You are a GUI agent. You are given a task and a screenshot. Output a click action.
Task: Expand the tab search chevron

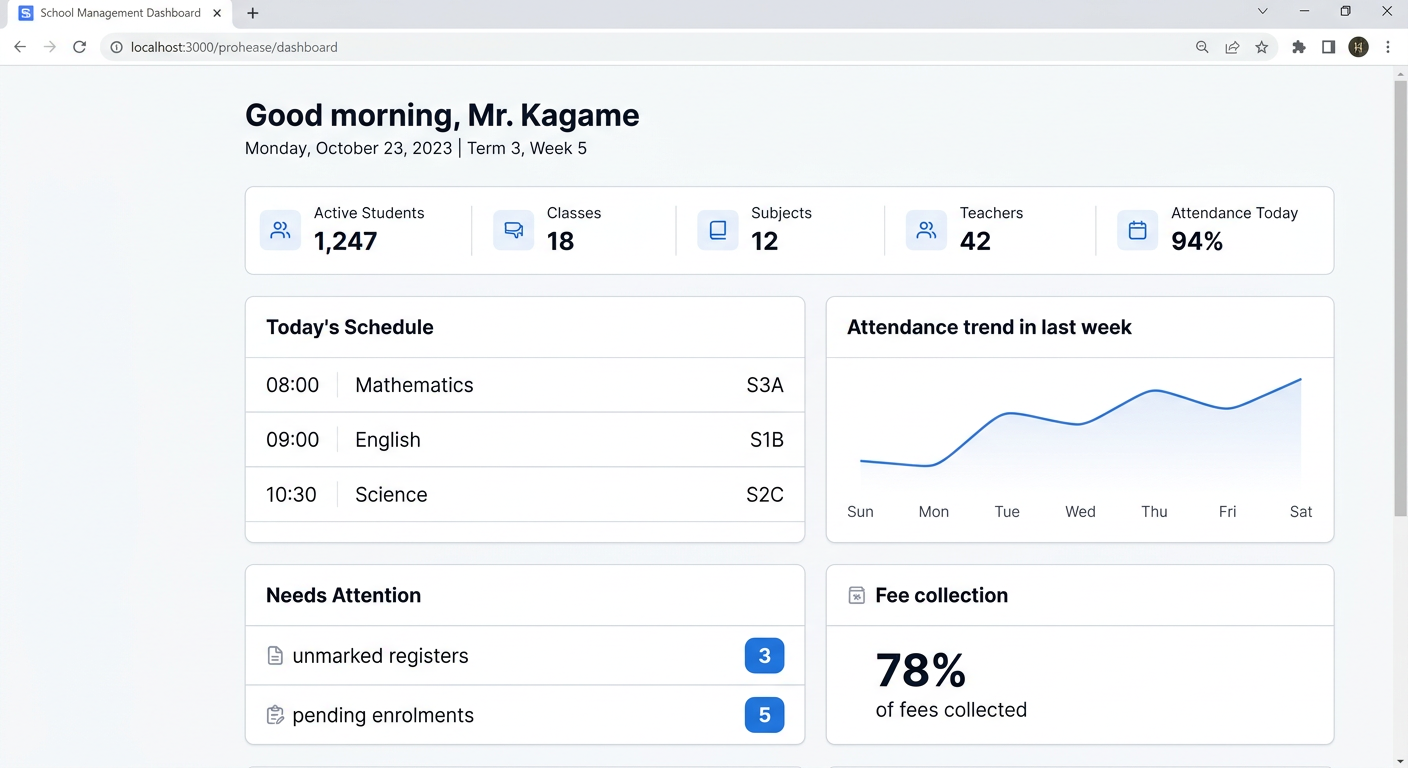(1263, 12)
